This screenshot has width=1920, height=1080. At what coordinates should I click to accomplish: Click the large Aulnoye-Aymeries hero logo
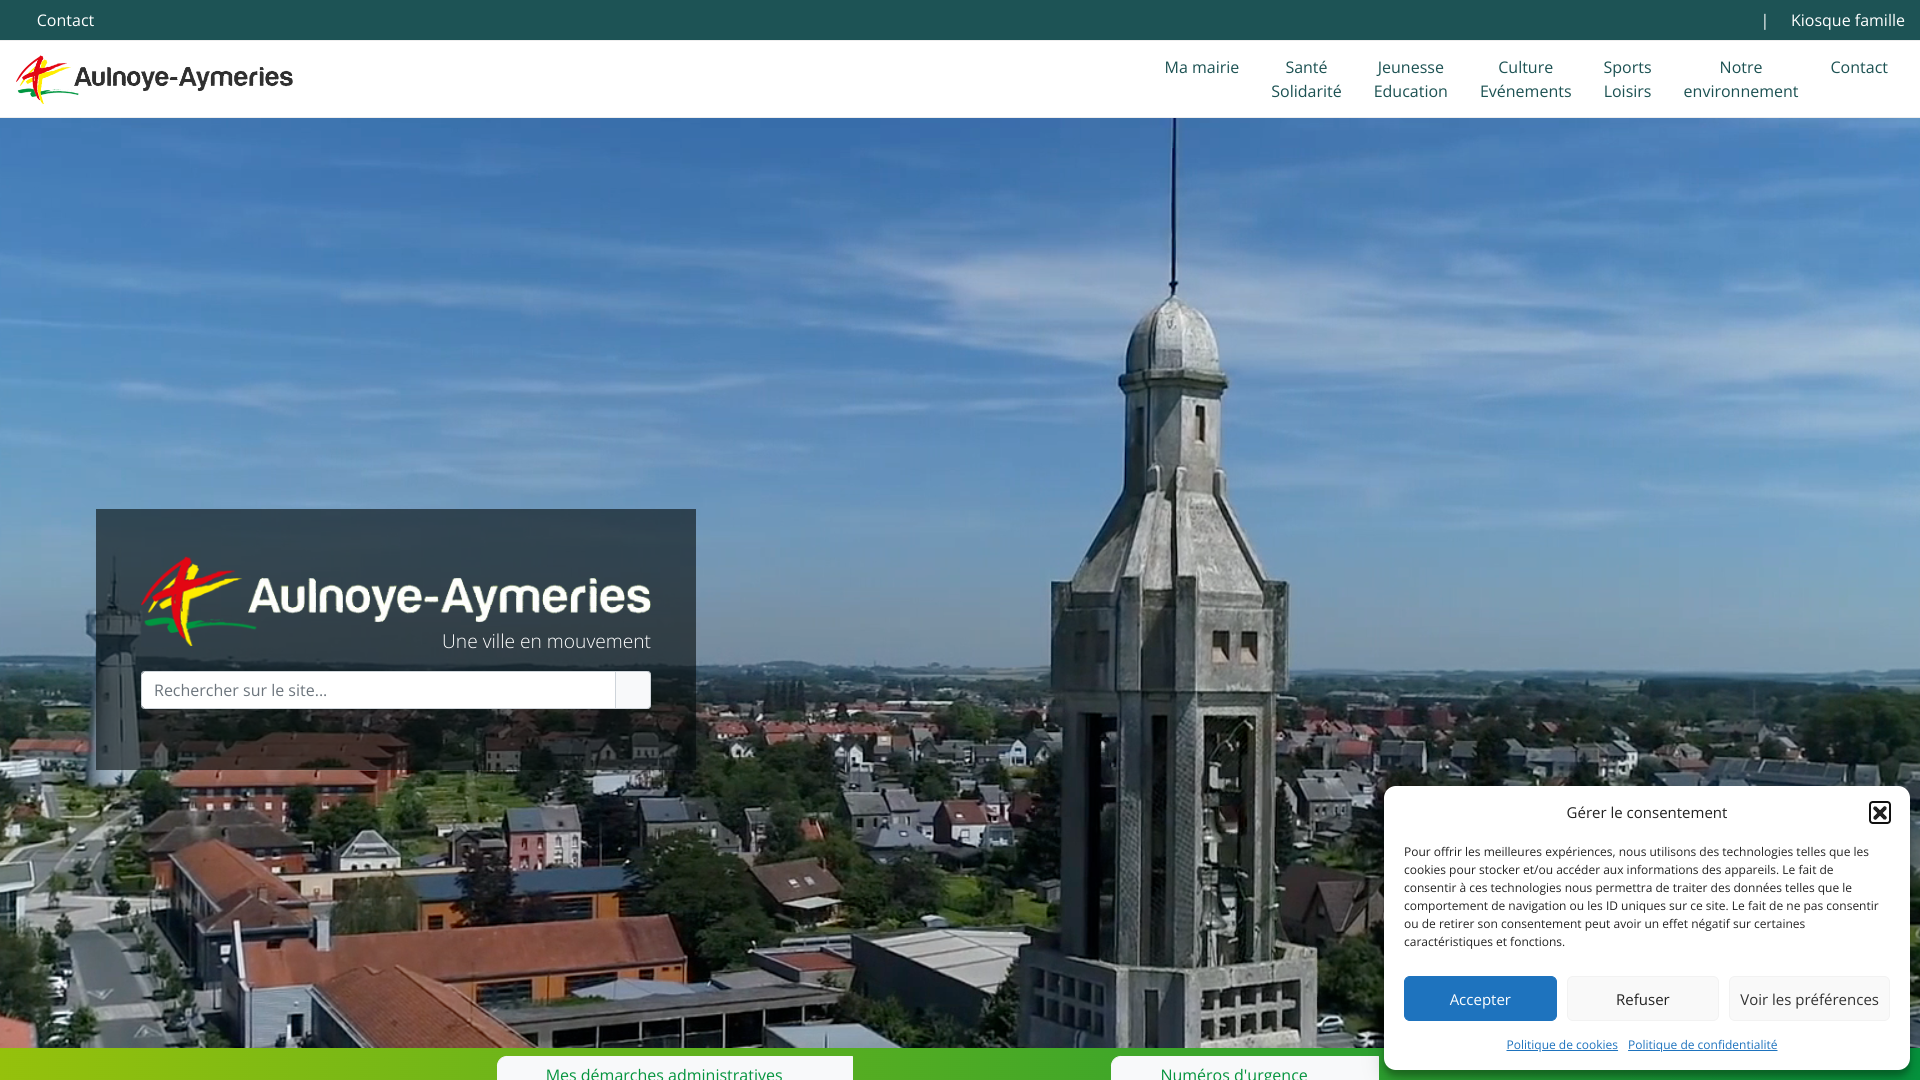point(396,603)
